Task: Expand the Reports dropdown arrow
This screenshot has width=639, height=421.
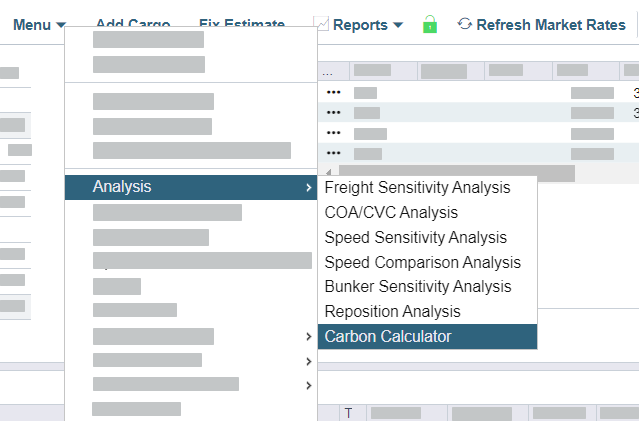Action: [399, 26]
